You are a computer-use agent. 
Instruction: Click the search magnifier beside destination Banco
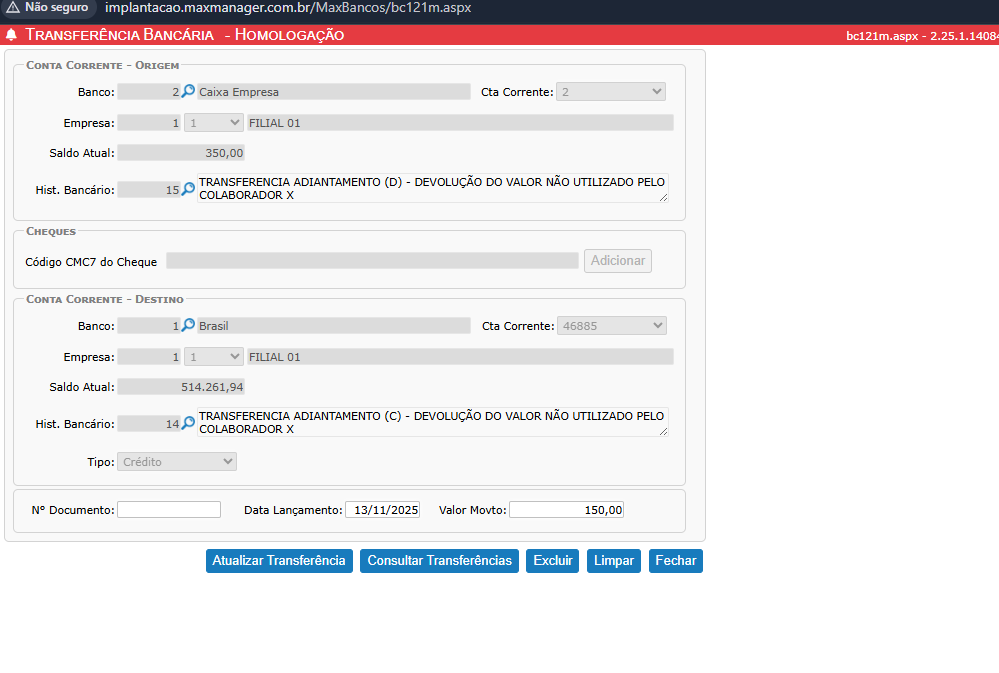pos(188,325)
